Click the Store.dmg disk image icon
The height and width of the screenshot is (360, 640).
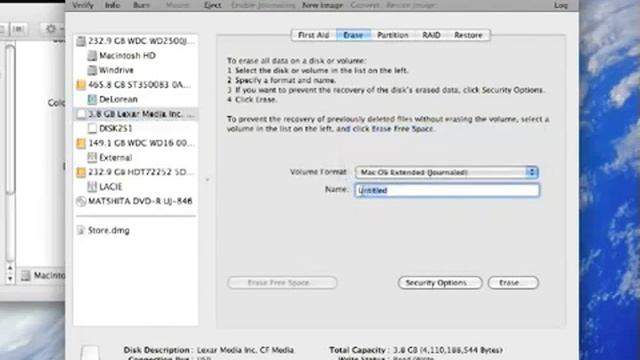(x=81, y=231)
